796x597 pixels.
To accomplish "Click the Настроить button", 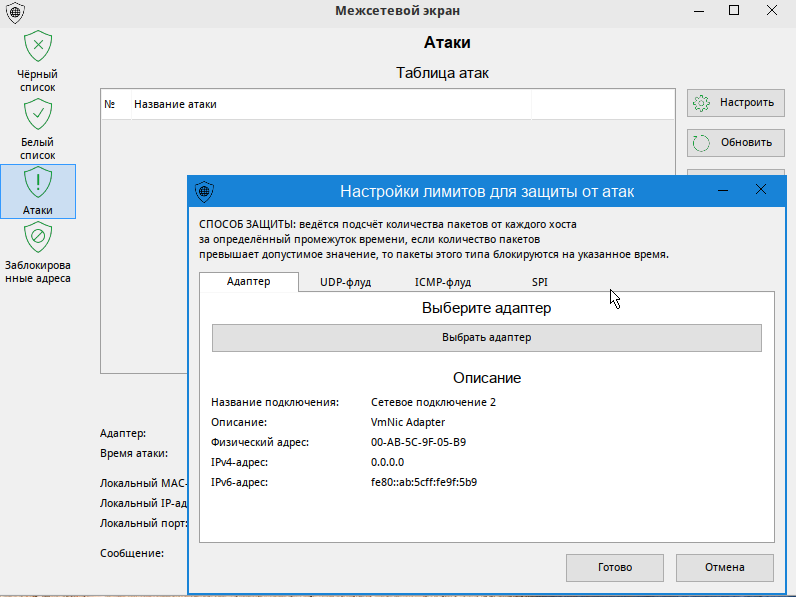I will pyautogui.click(x=736, y=103).
